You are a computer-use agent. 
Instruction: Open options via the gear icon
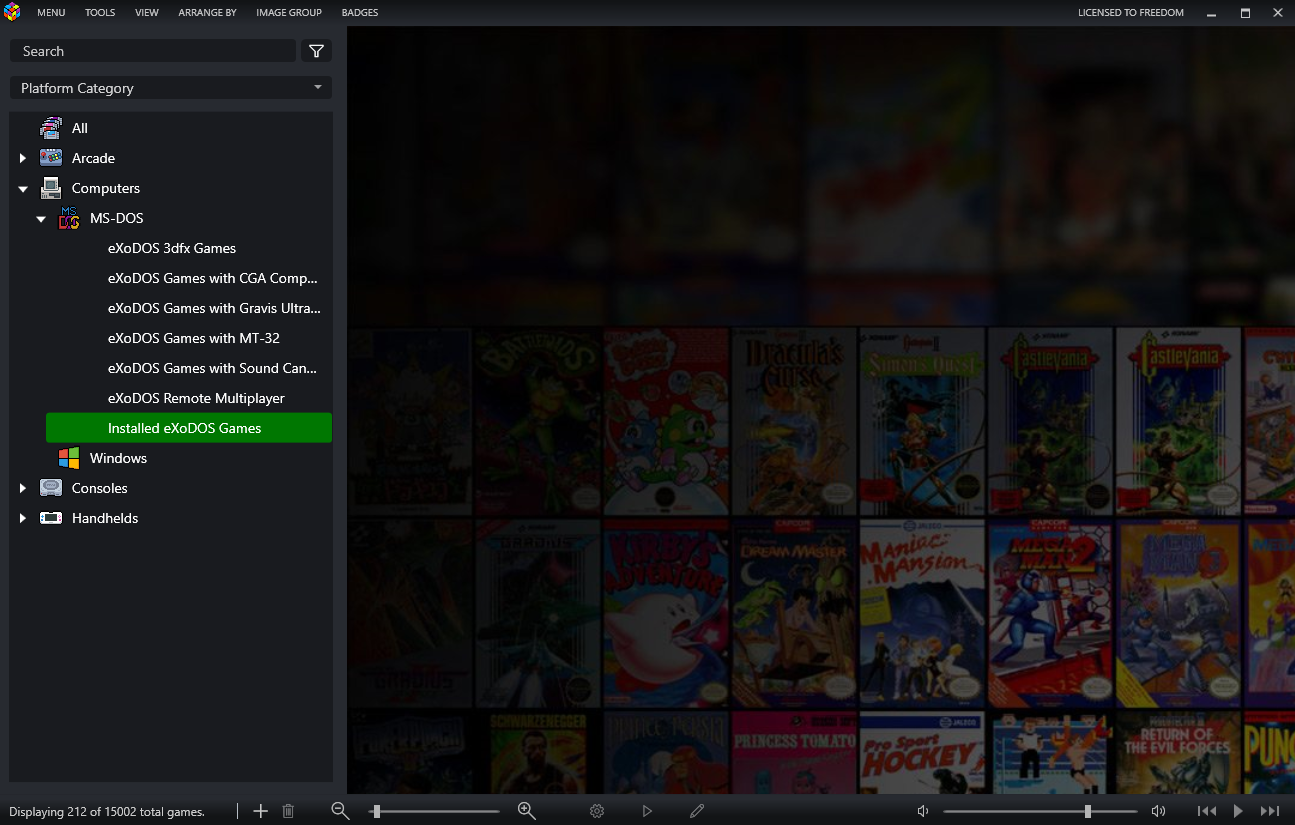pos(597,811)
